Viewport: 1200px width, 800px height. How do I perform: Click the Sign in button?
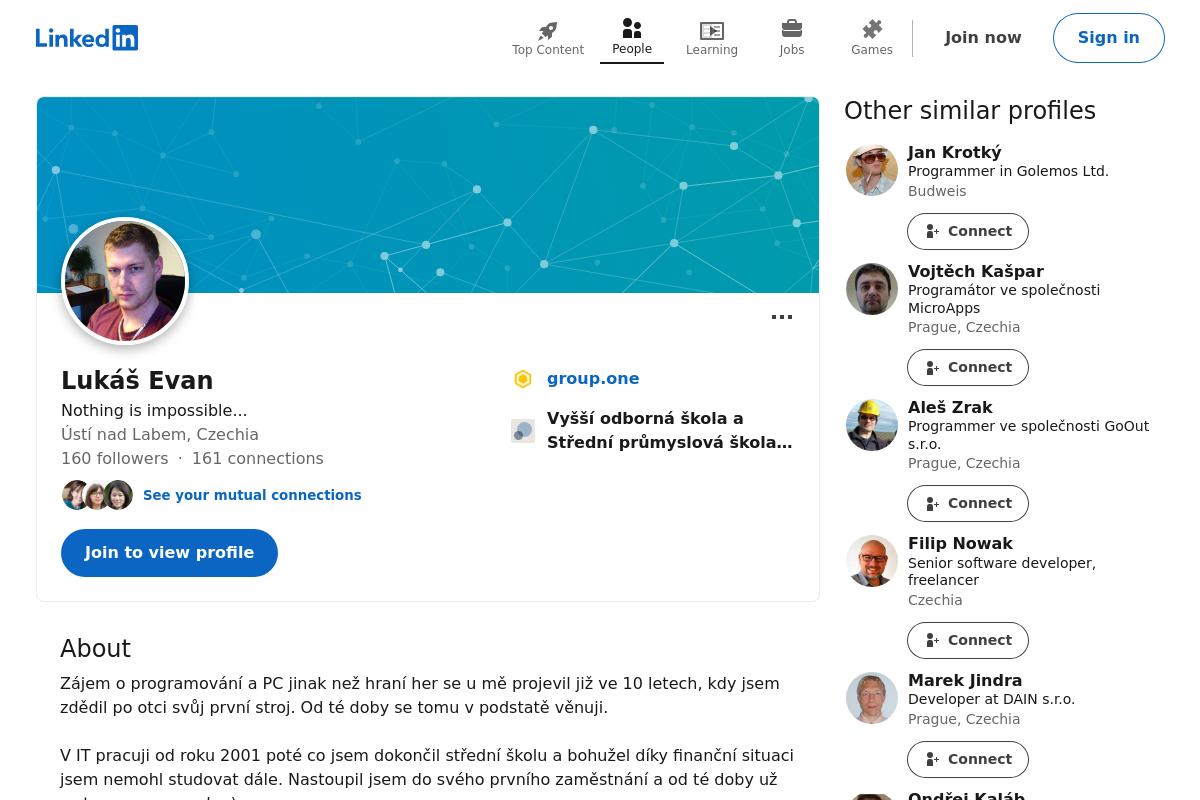(1108, 38)
